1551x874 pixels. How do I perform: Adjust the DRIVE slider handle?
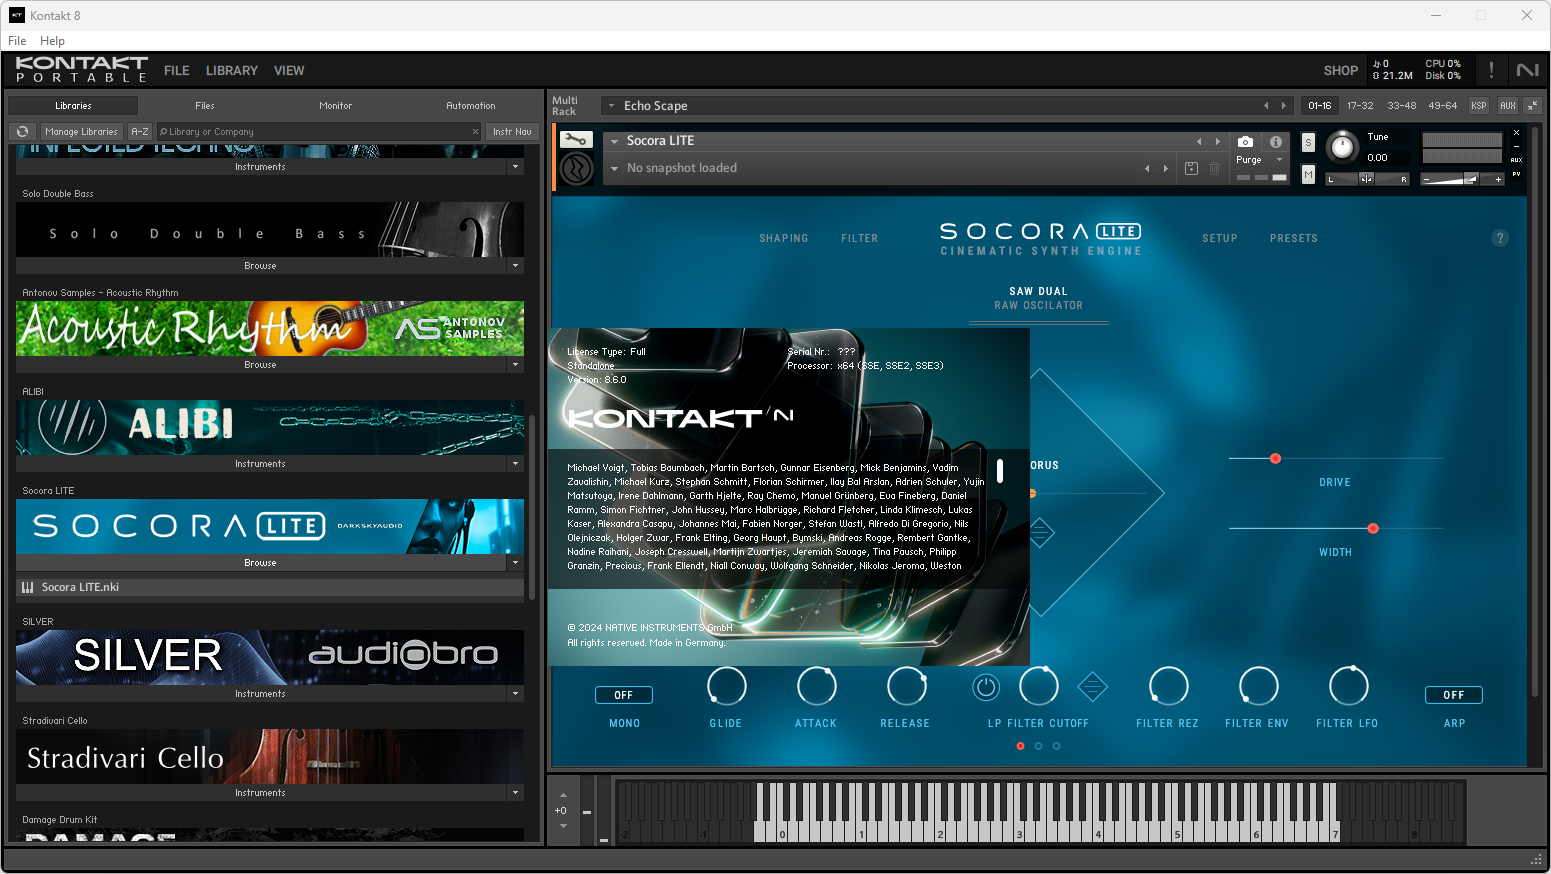coord(1275,459)
